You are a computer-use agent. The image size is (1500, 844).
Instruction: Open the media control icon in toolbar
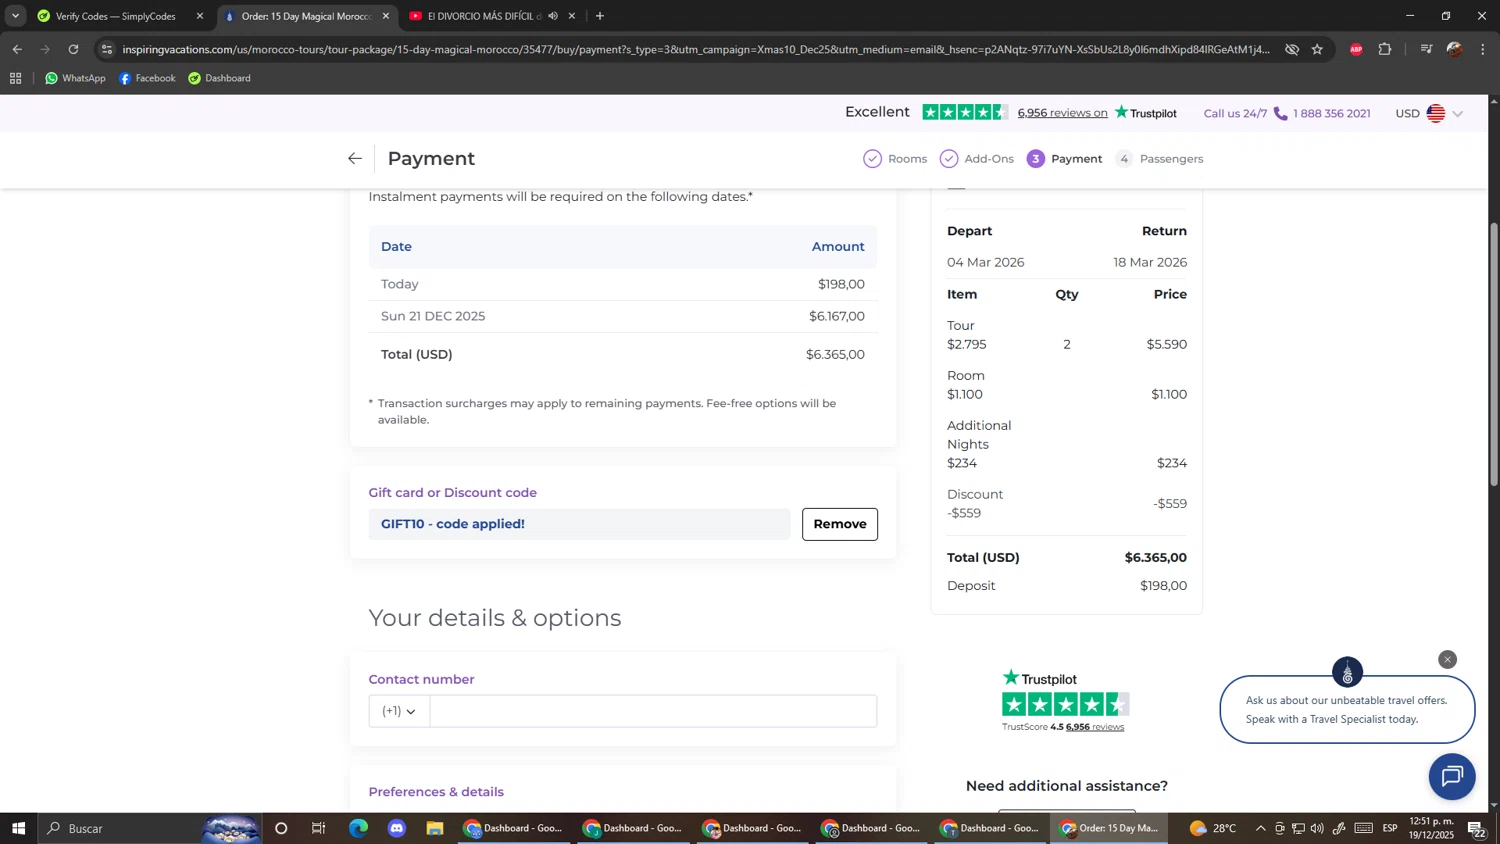click(1427, 49)
